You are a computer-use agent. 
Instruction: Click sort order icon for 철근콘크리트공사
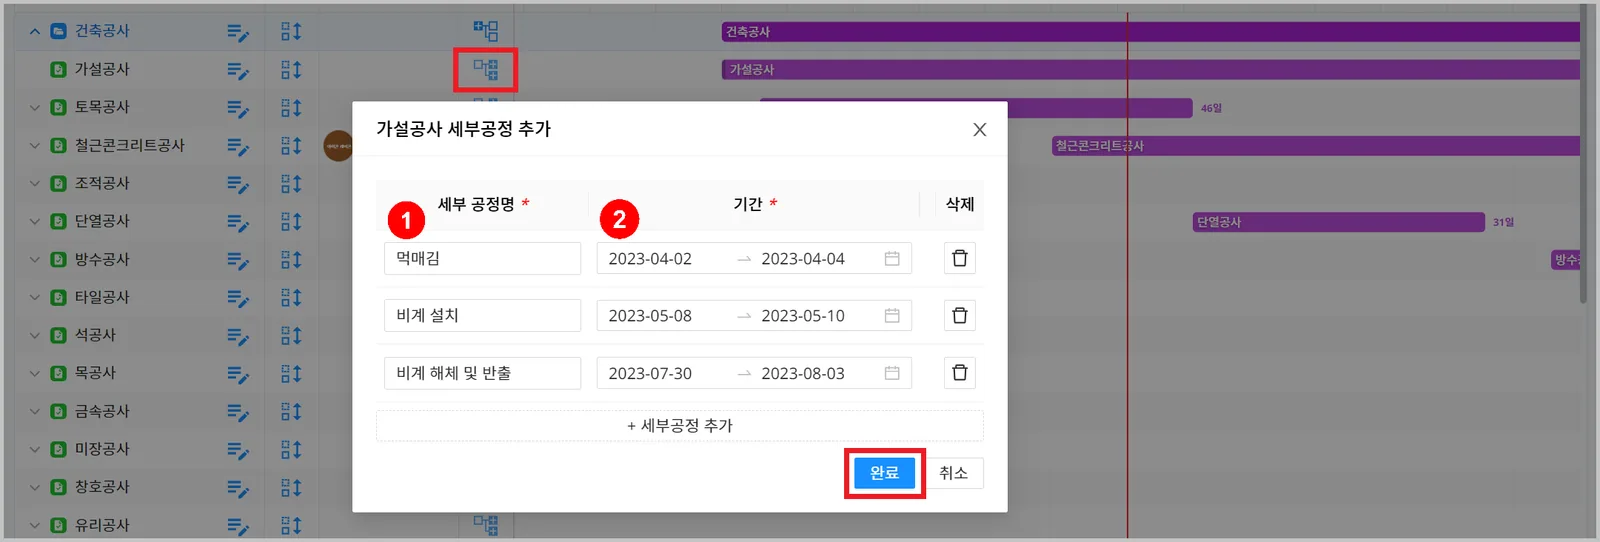coord(291,146)
